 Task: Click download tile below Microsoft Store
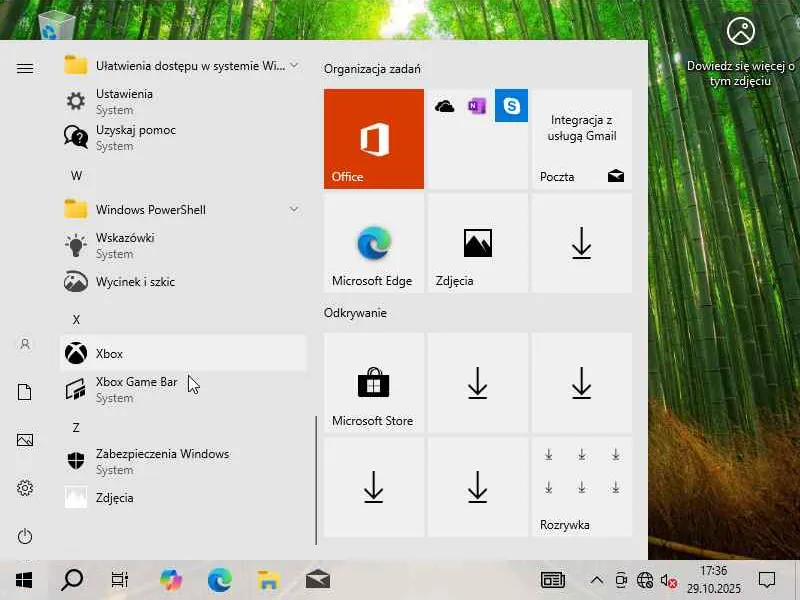click(x=373, y=487)
